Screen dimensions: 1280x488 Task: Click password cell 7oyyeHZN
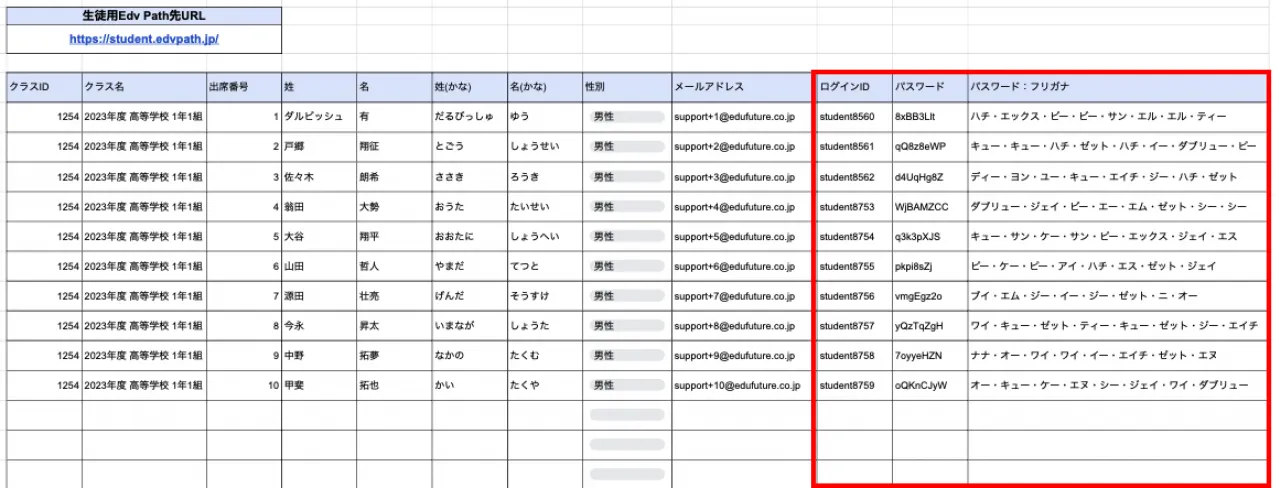click(930, 355)
